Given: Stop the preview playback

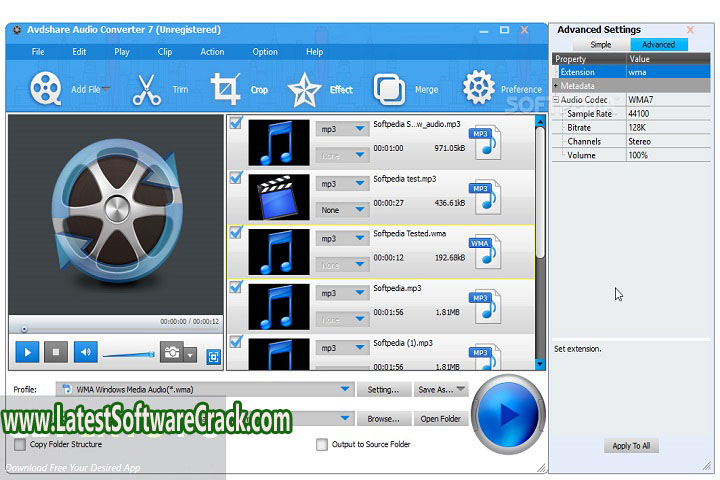Looking at the screenshot, I should (x=56, y=352).
